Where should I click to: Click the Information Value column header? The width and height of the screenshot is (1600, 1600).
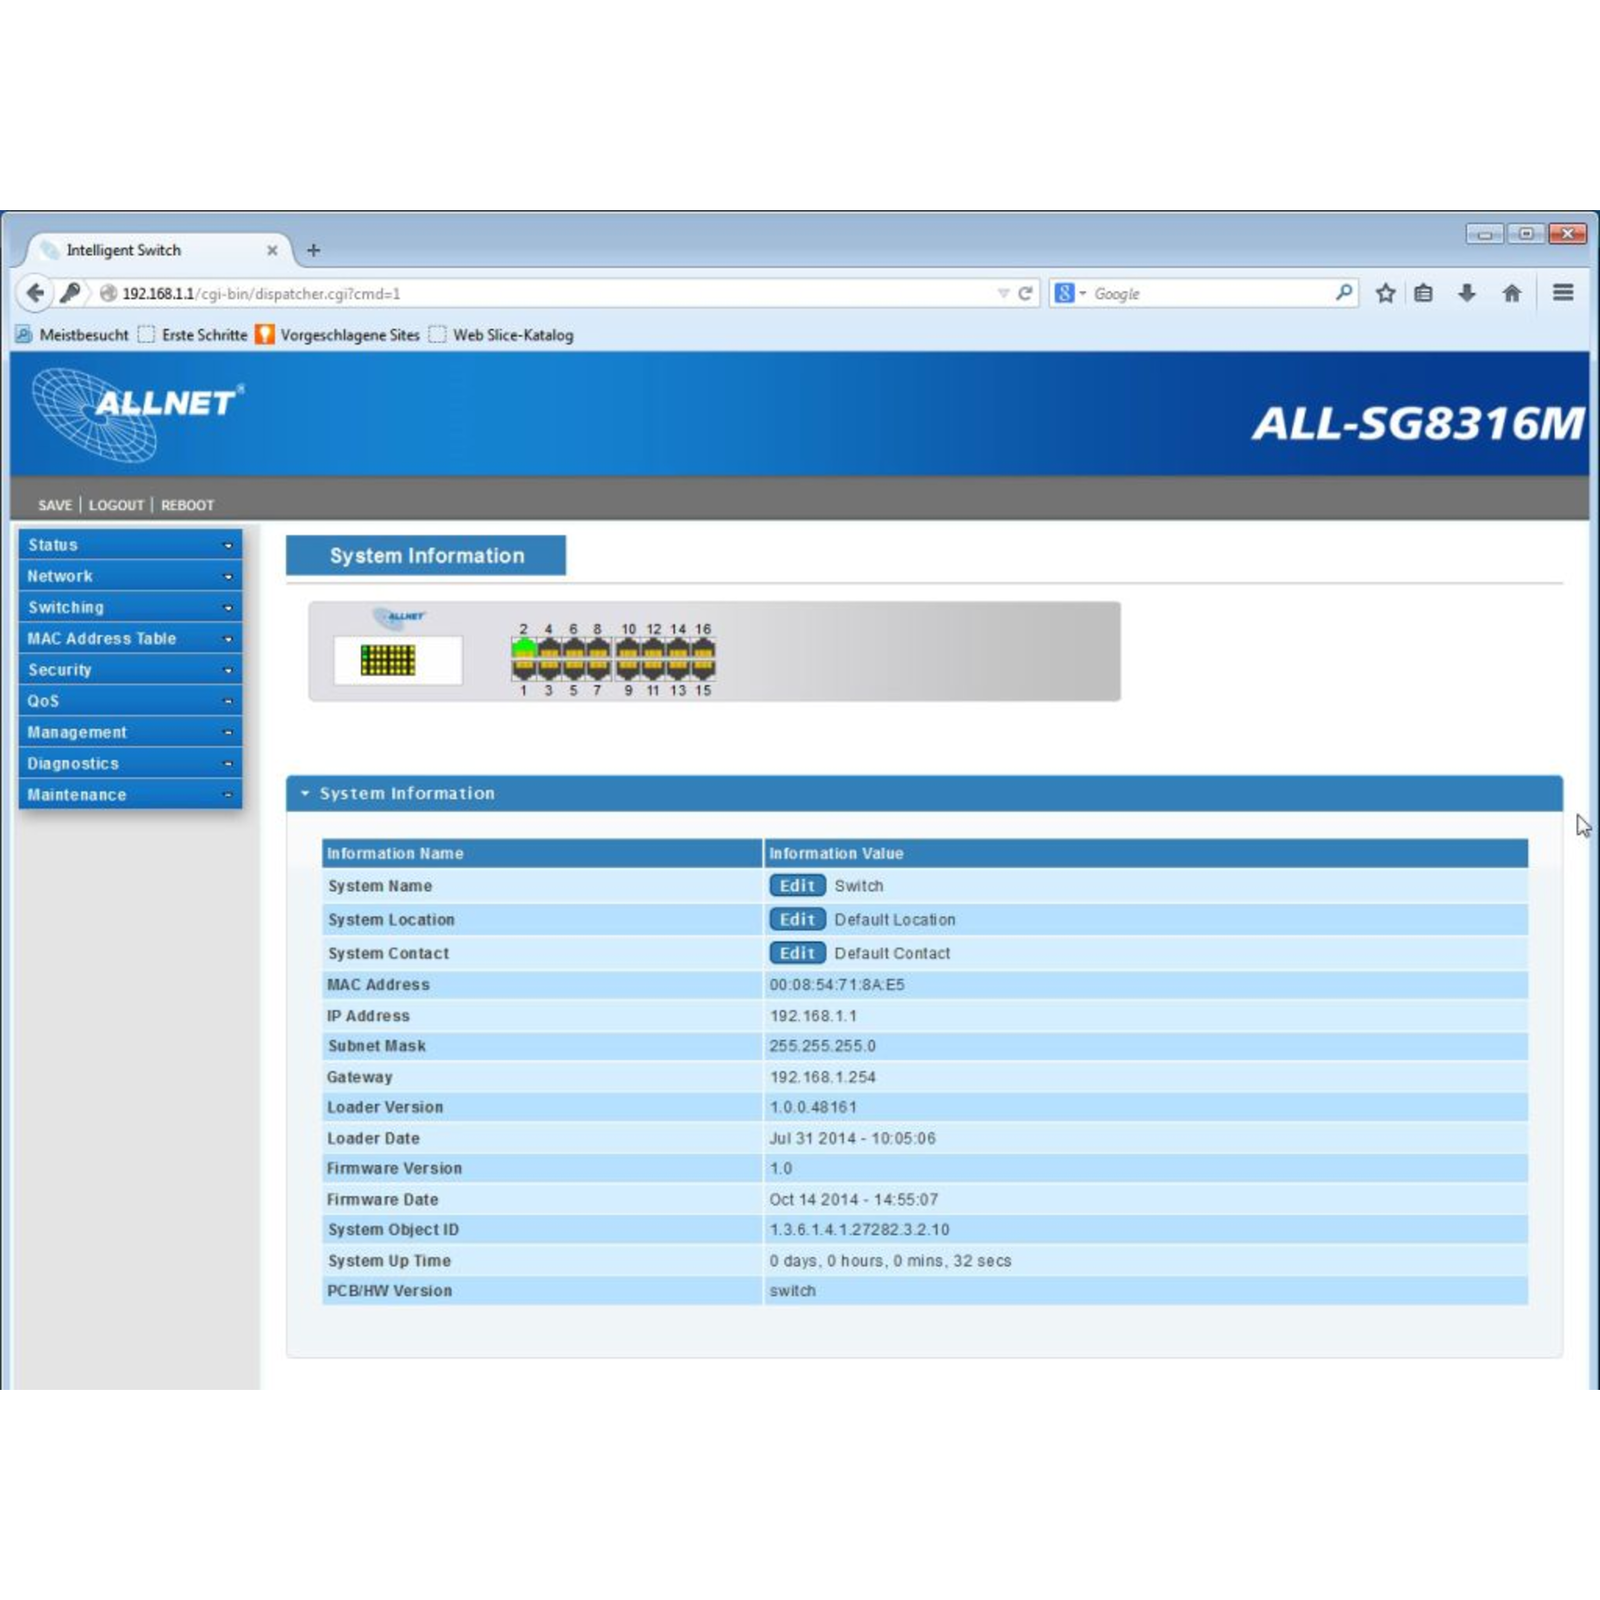tap(1146, 853)
